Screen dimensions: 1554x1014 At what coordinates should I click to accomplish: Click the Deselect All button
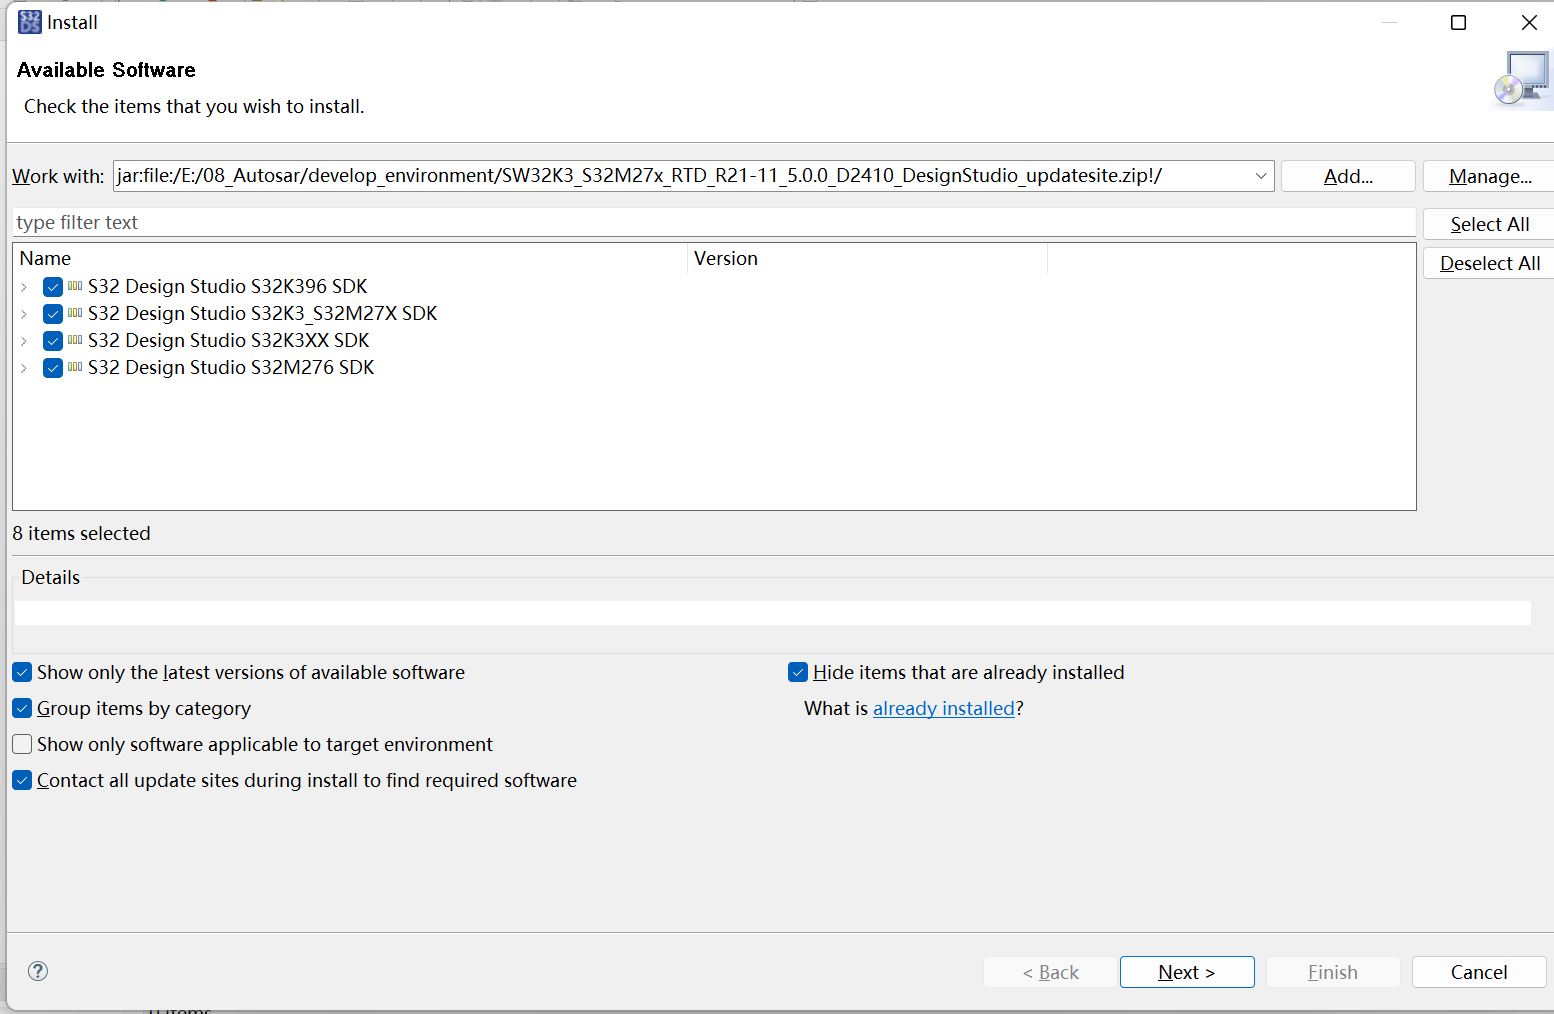pyautogui.click(x=1489, y=263)
